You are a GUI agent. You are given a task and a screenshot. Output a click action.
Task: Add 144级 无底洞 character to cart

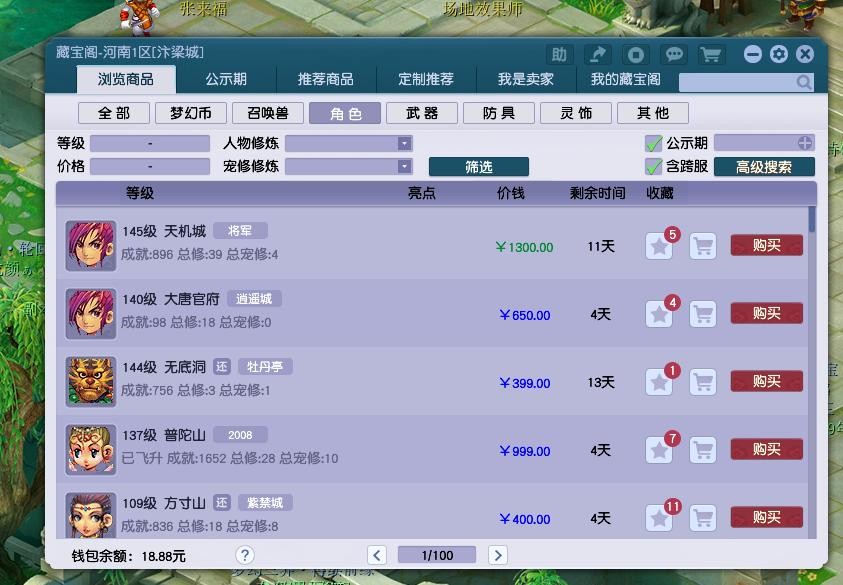click(x=703, y=382)
